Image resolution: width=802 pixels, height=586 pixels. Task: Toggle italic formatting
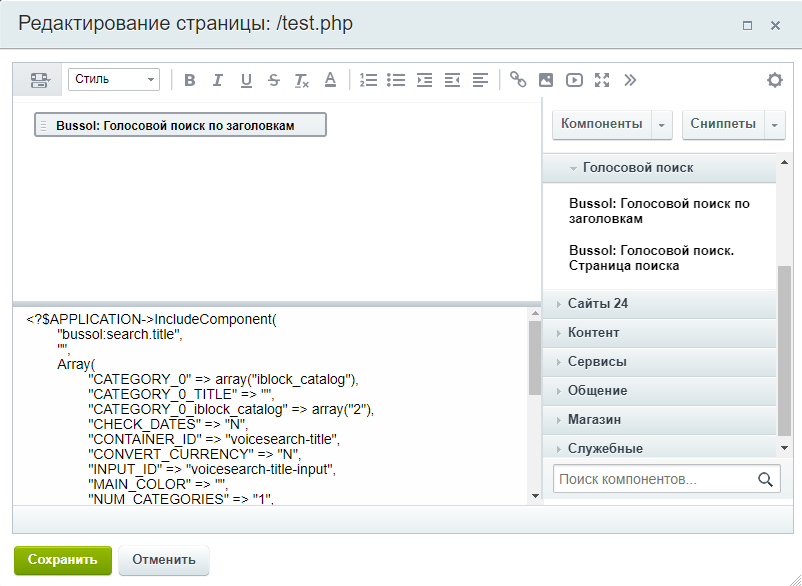click(217, 80)
